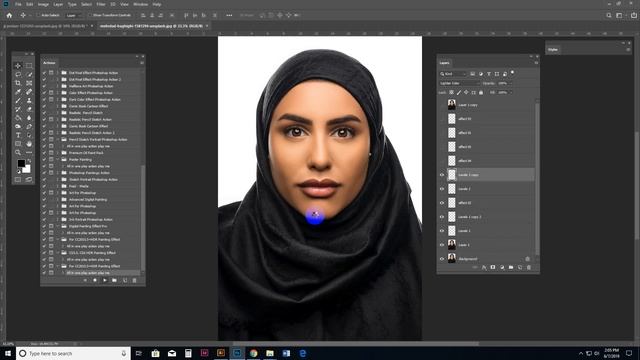640x360 pixels.
Task: Select the Pen tool
Action: click(29, 127)
